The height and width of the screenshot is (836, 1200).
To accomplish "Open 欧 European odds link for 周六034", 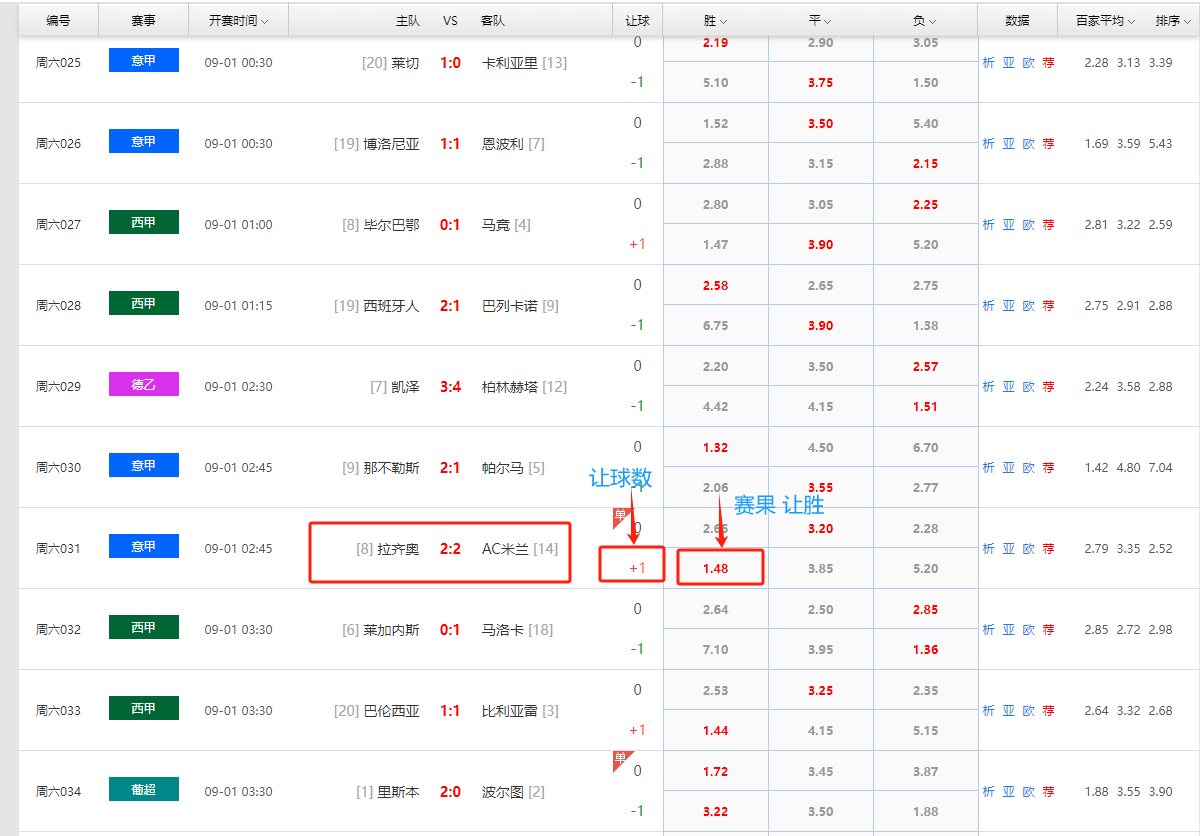I will tap(1028, 791).
